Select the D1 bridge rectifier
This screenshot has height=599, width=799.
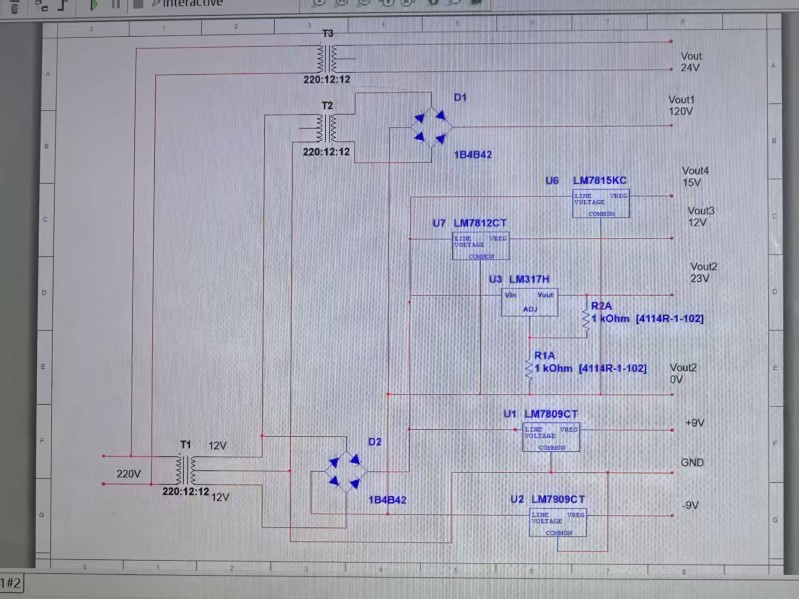(x=432, y=128)
